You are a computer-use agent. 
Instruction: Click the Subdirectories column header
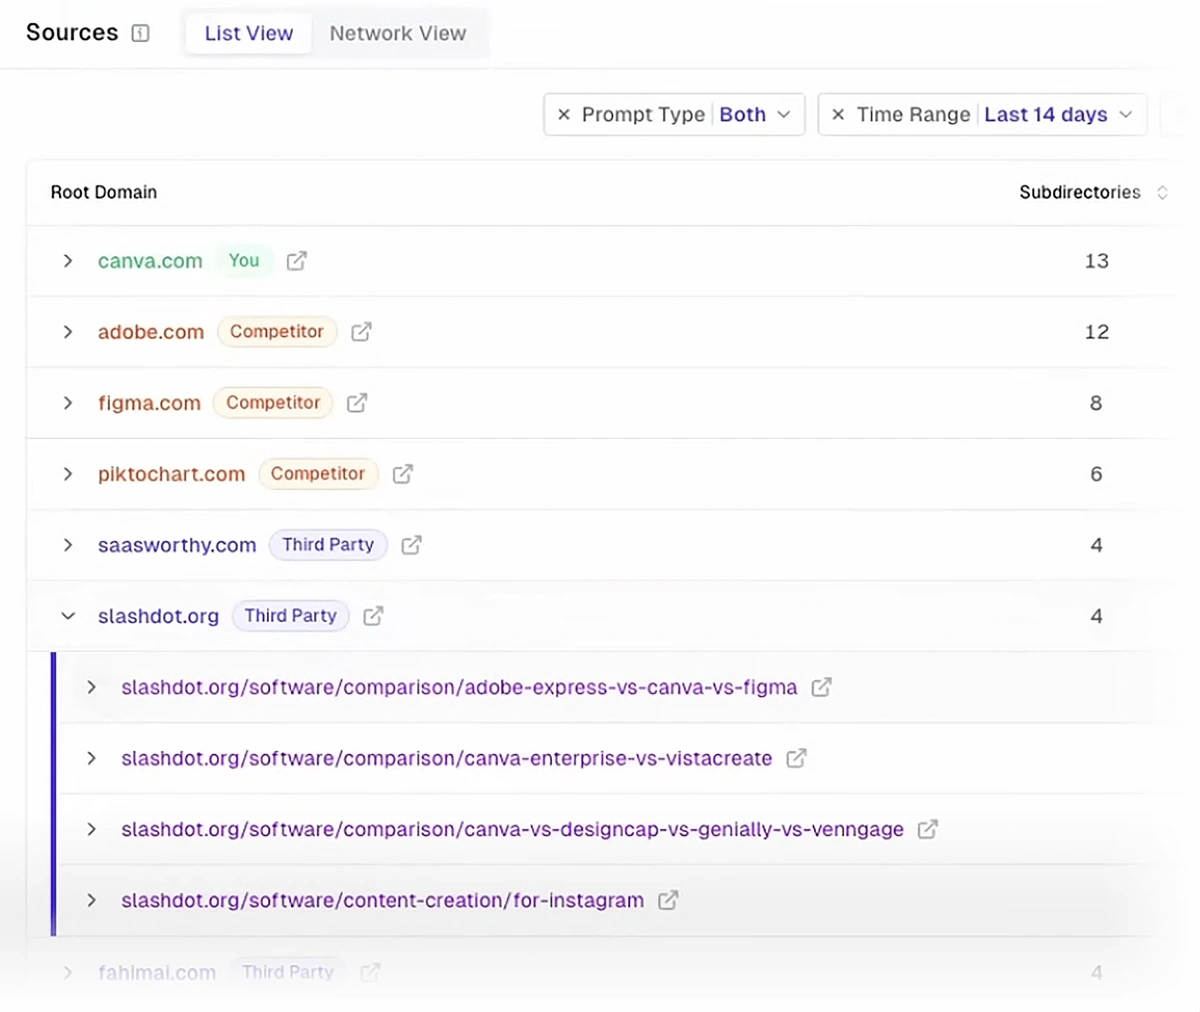[x=1080, y=192]
